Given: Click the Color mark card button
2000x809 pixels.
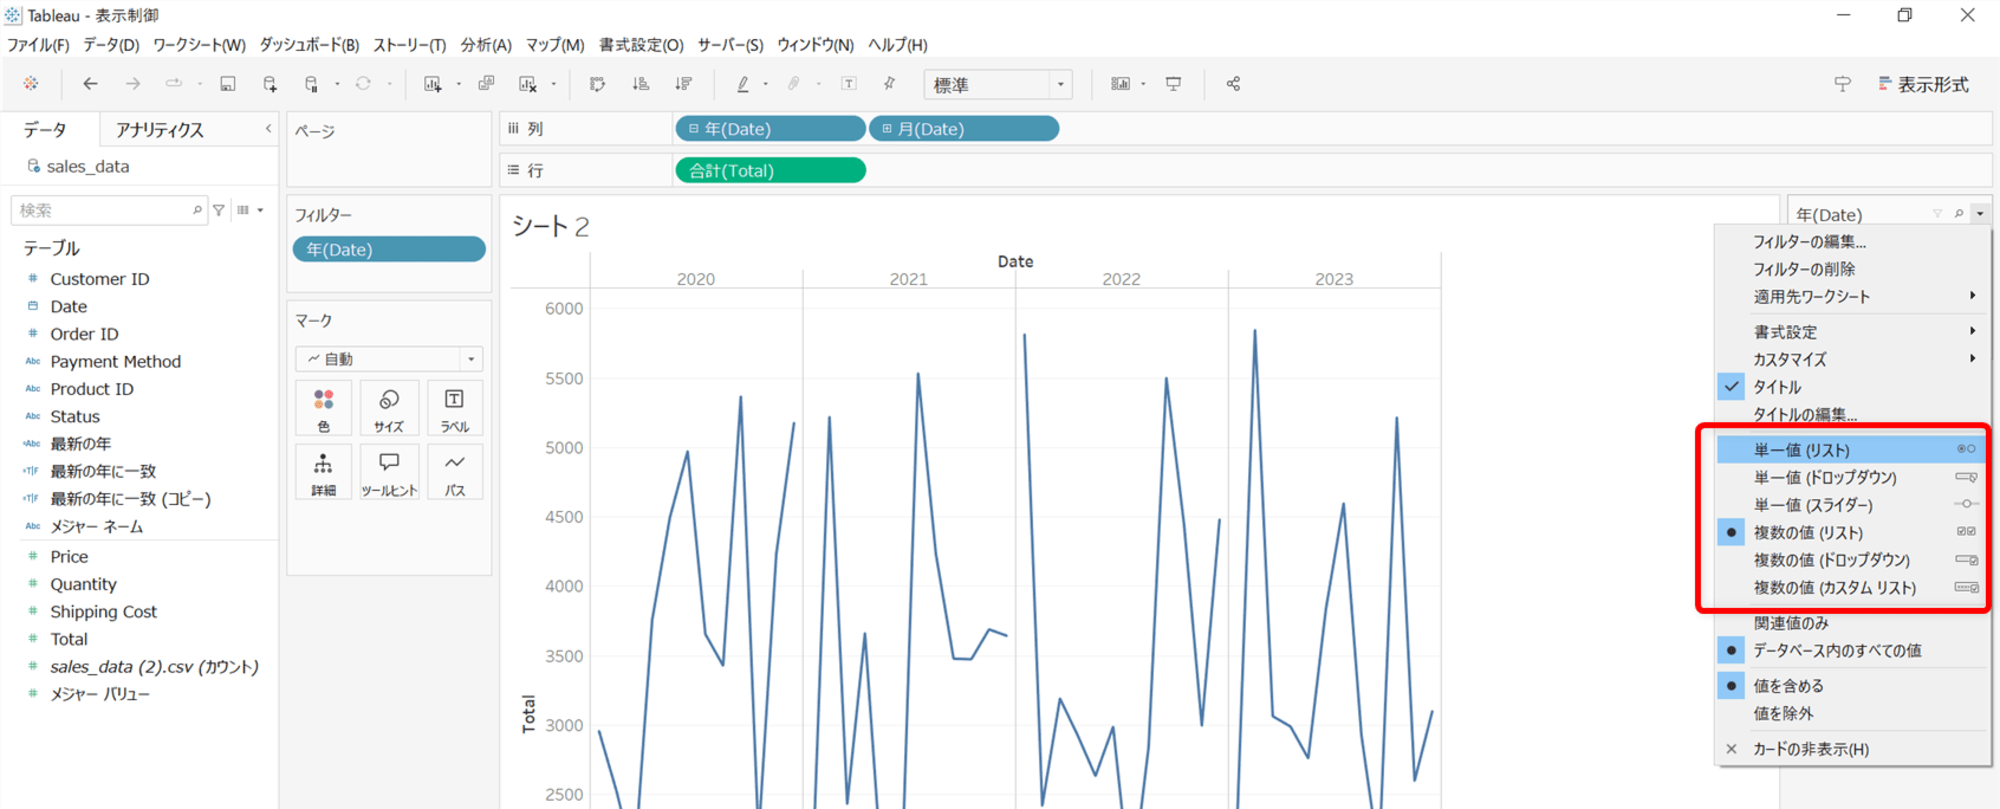Looking at the screenshot, I should tap(324, 408).
